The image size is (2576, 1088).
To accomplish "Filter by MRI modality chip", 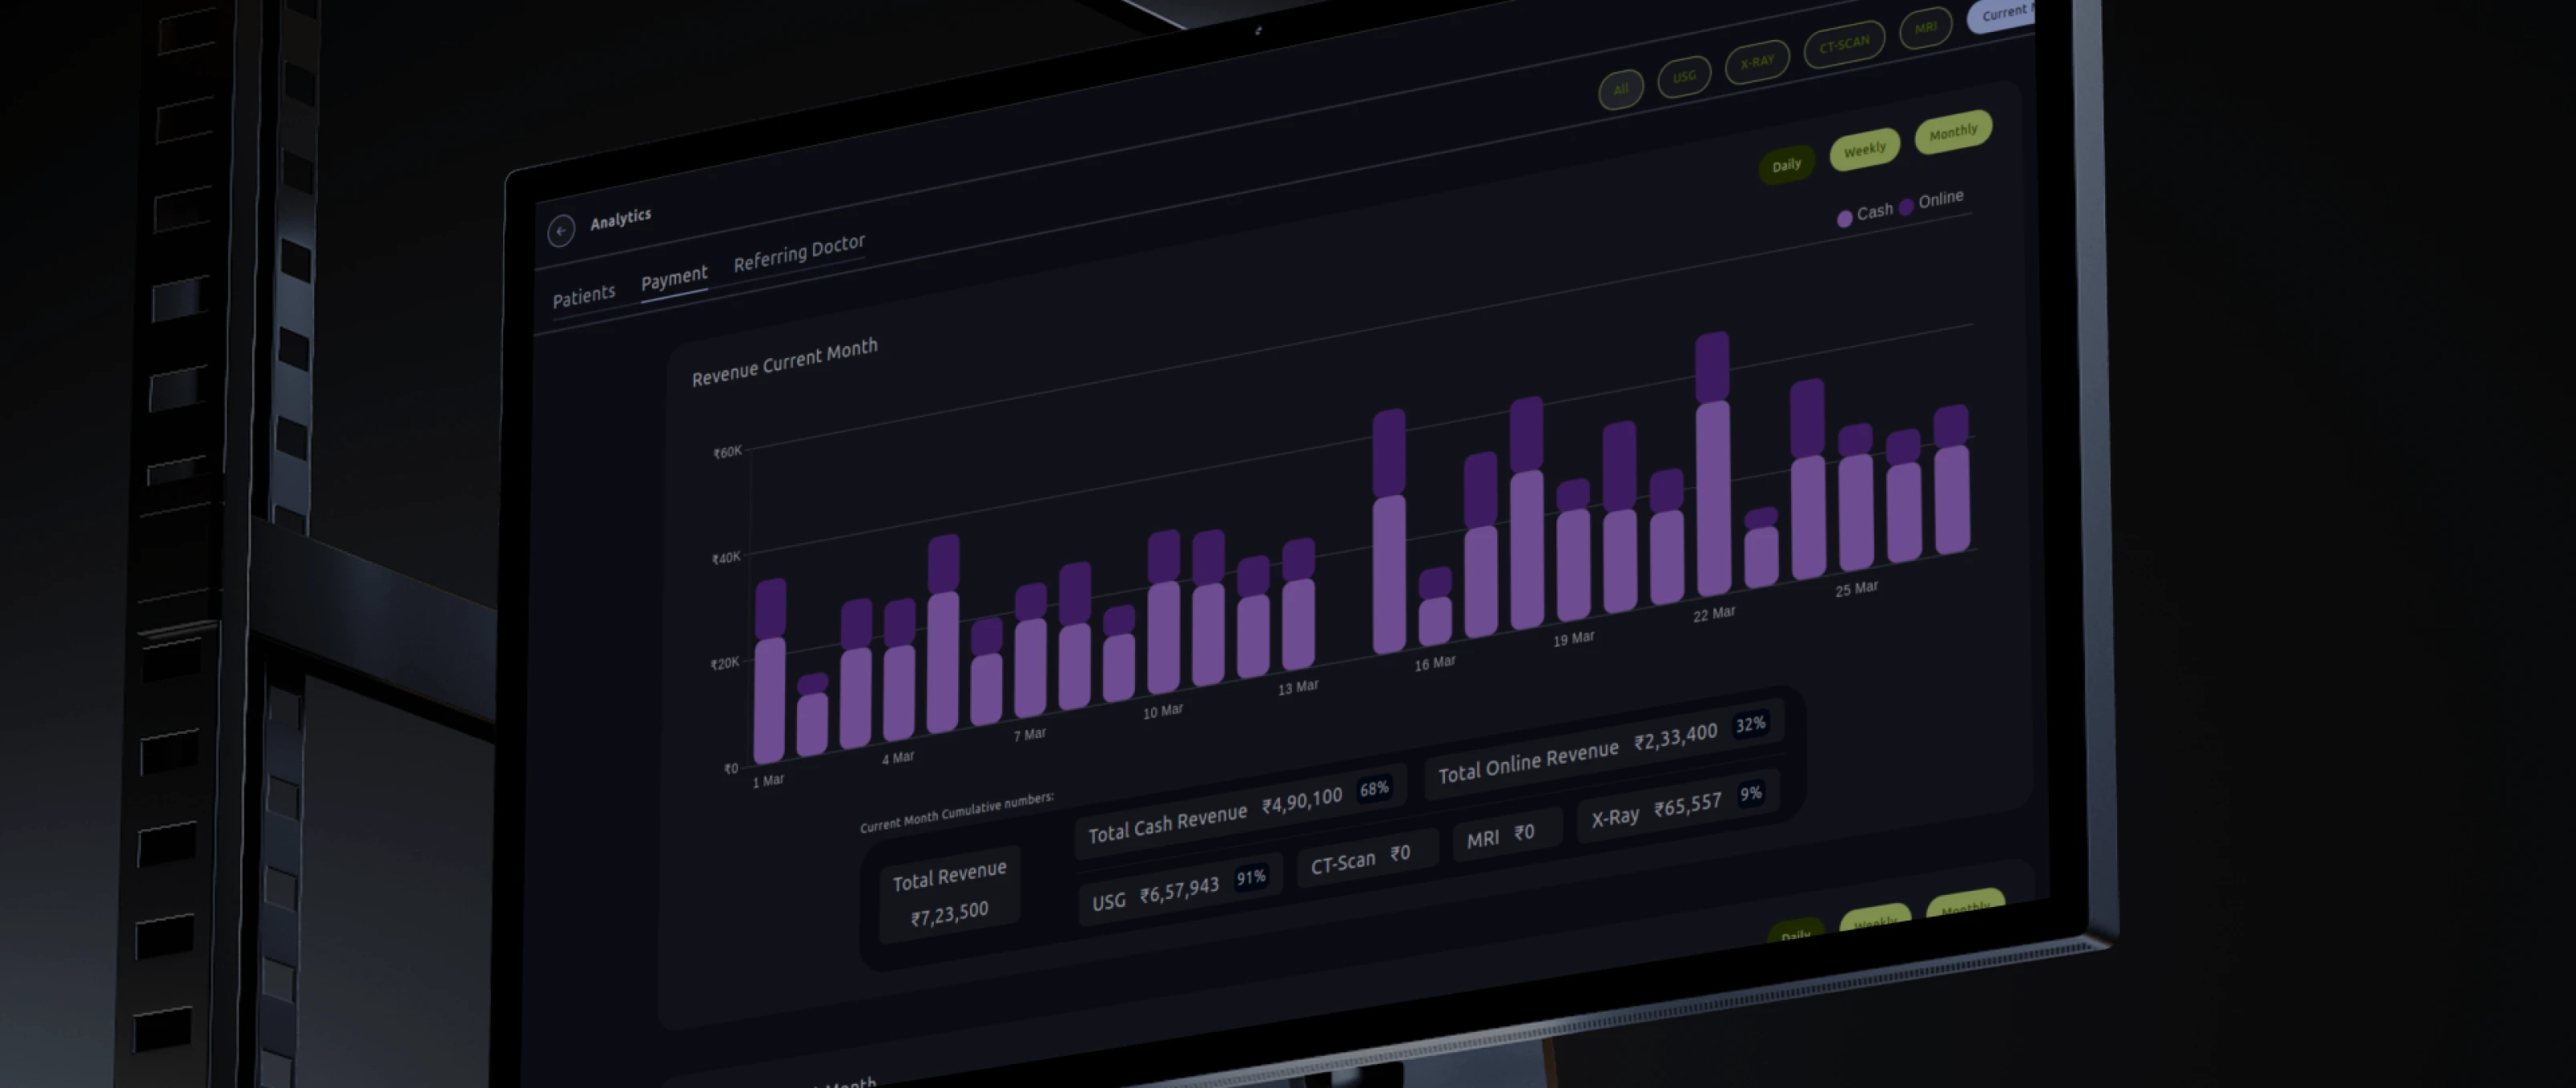I will [1925, 28].
